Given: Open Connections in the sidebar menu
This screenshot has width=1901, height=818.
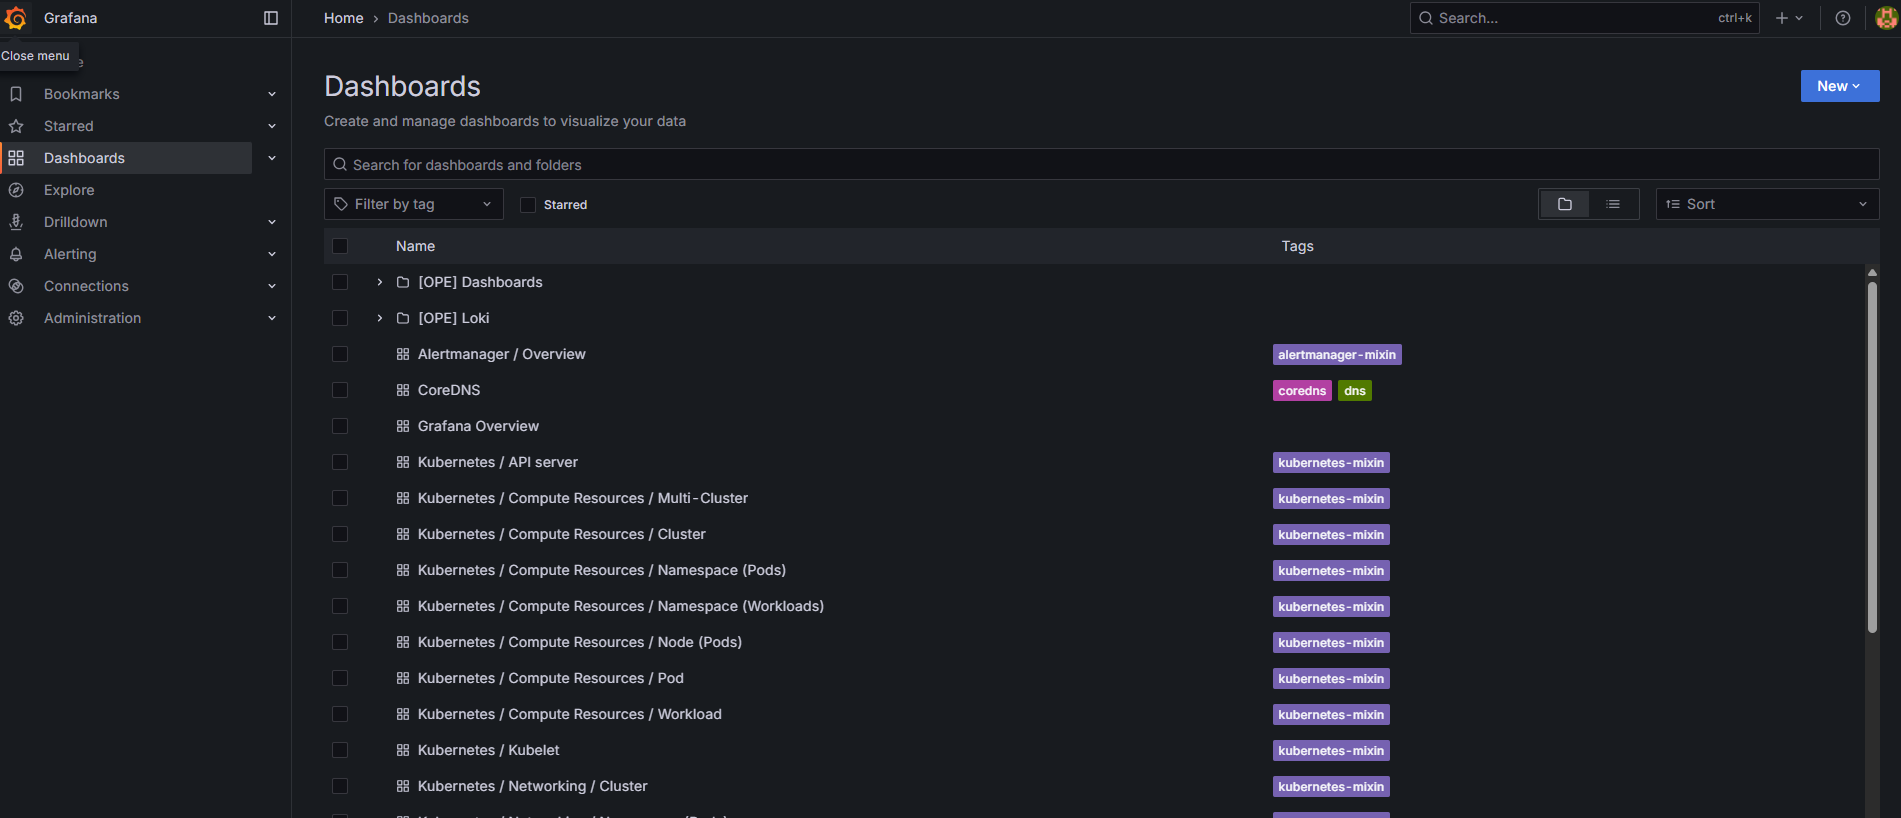Looking at the screenshot, I should (x=86, y=286).
